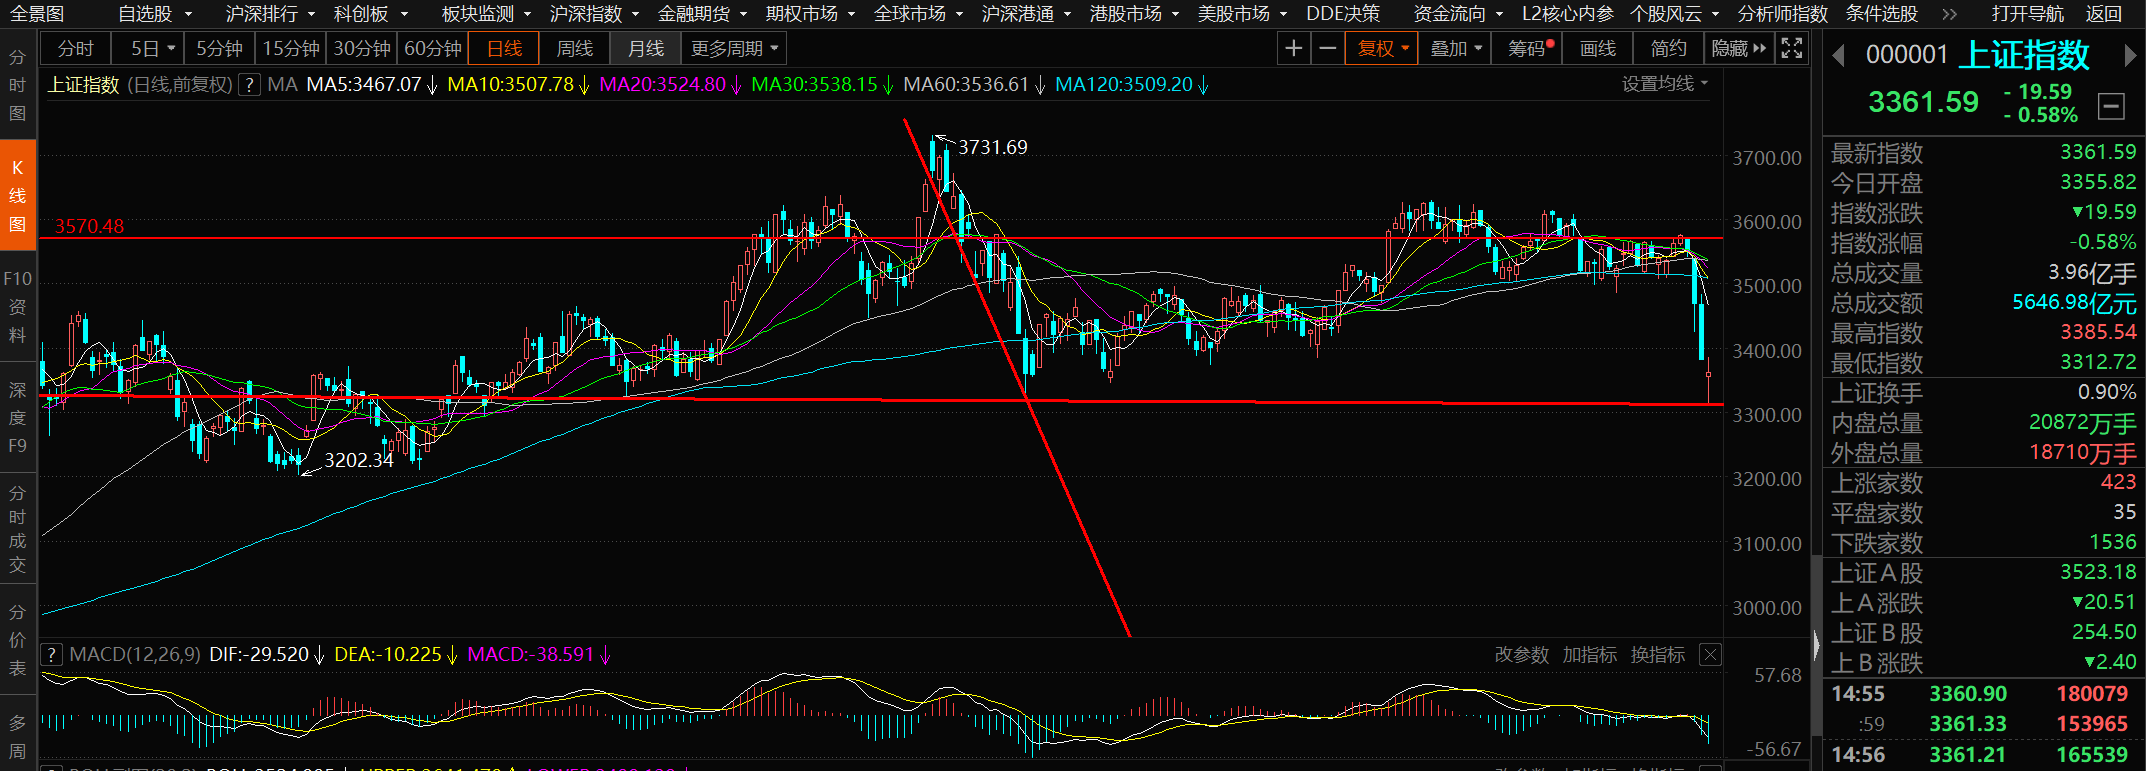Open 期权市场 menu
The image size is (2146, 771).
tap(810, 14)
